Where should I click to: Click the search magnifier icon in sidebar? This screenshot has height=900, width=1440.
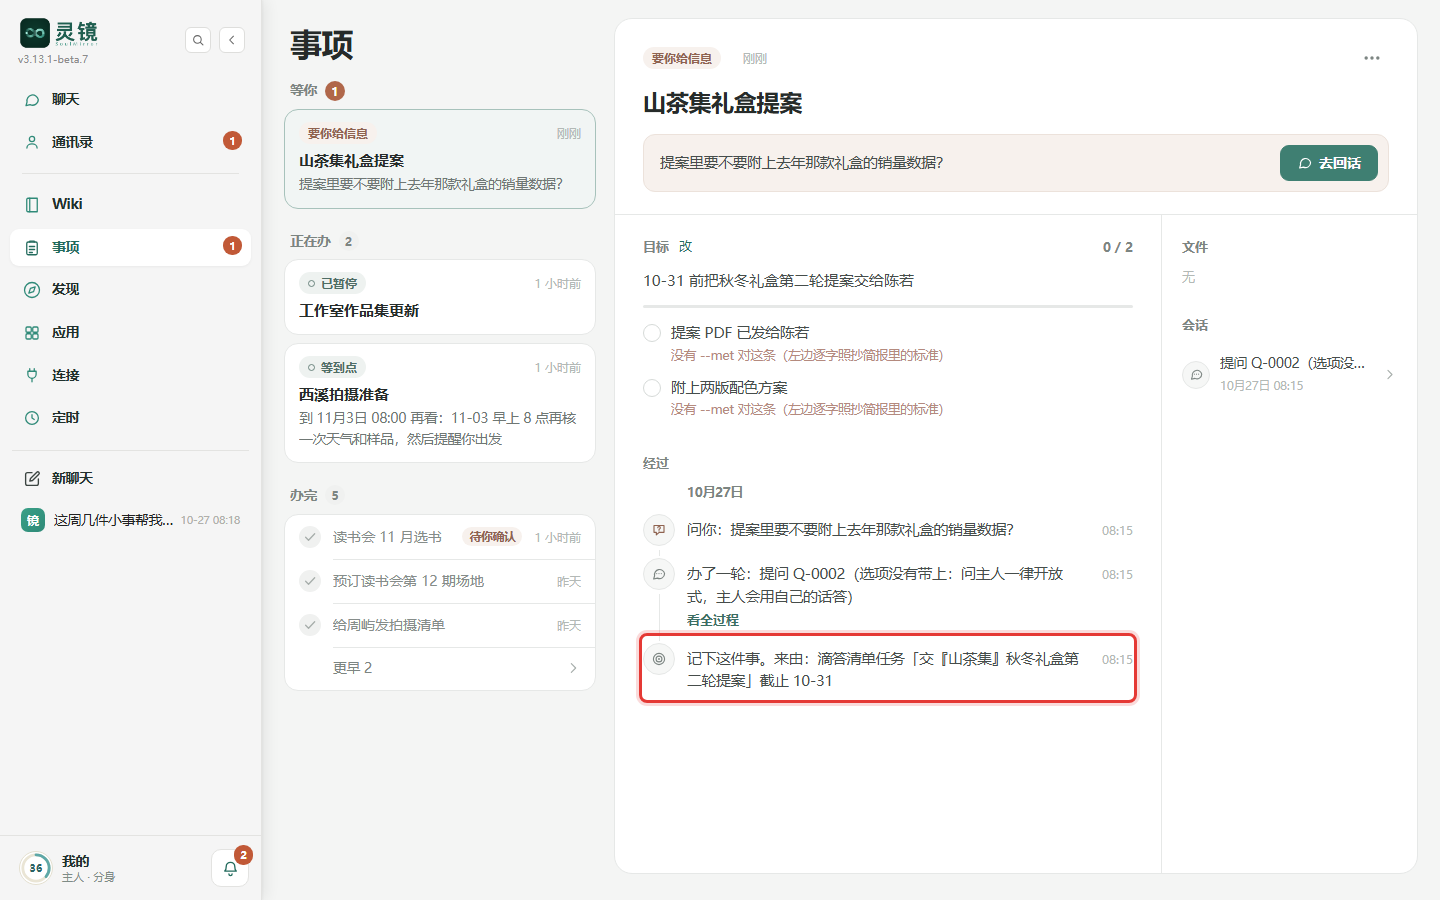coord(198,40)
